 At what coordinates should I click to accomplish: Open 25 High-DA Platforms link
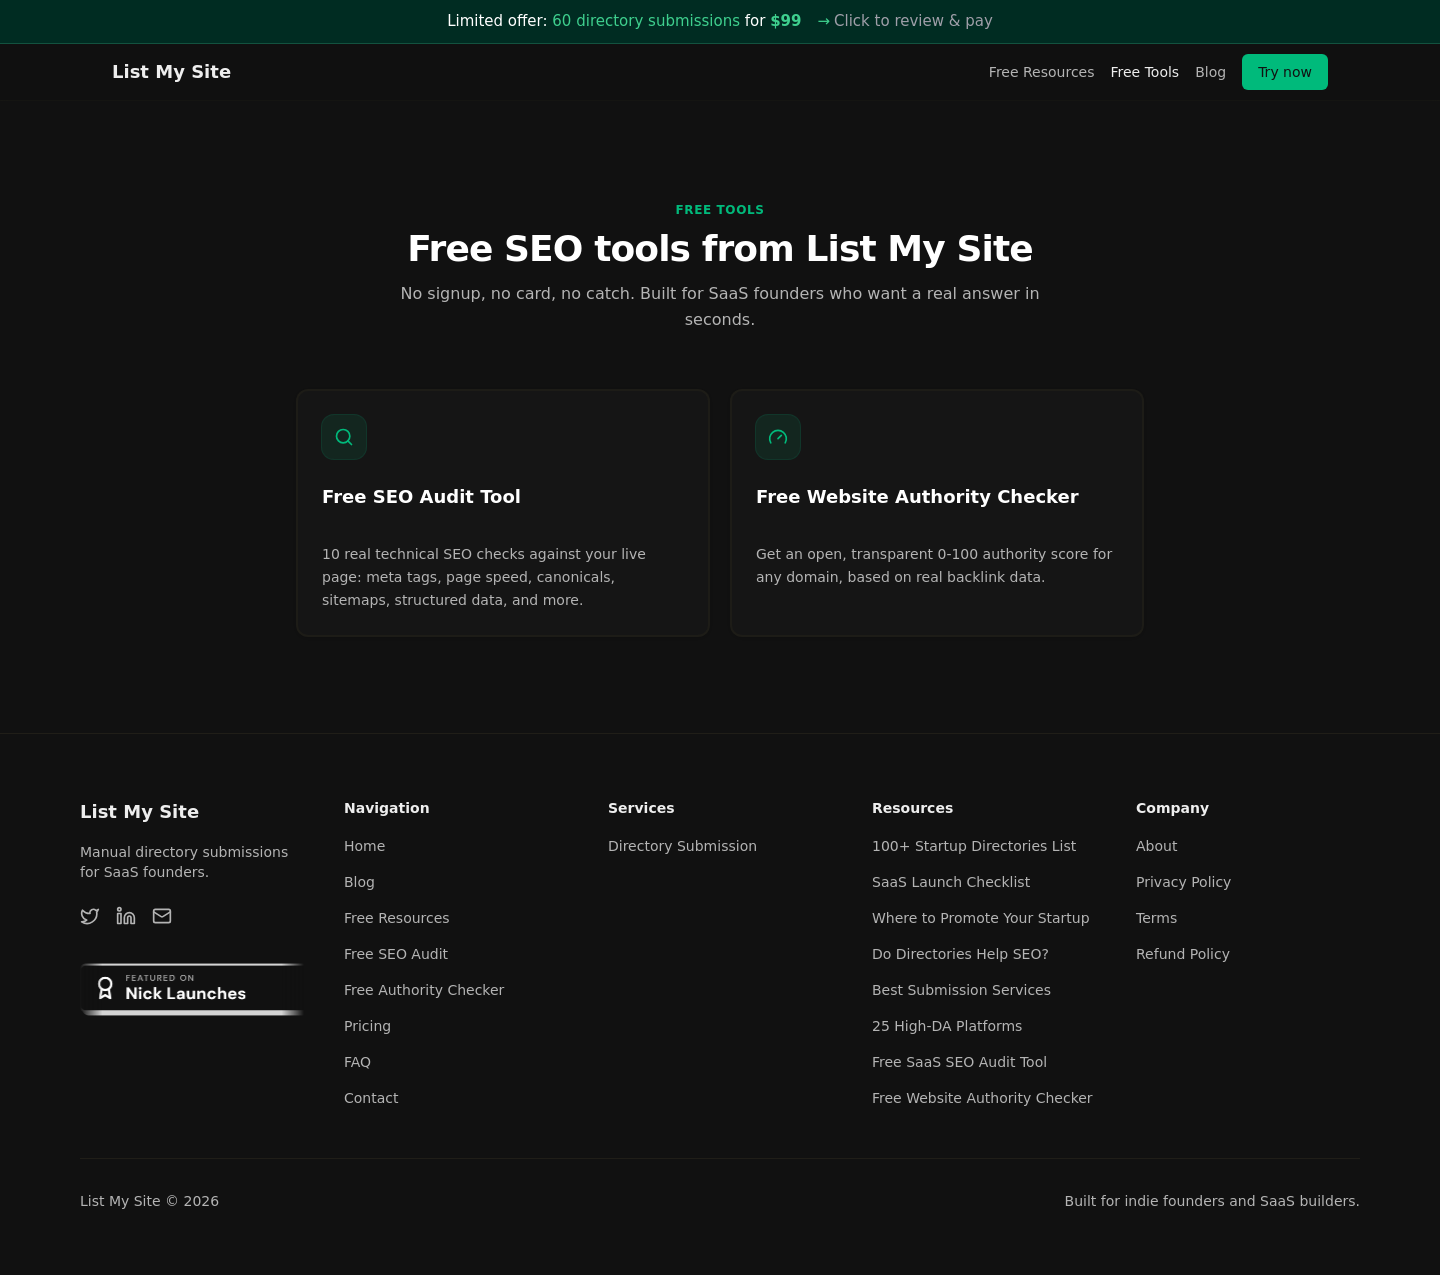point(947,1026)
